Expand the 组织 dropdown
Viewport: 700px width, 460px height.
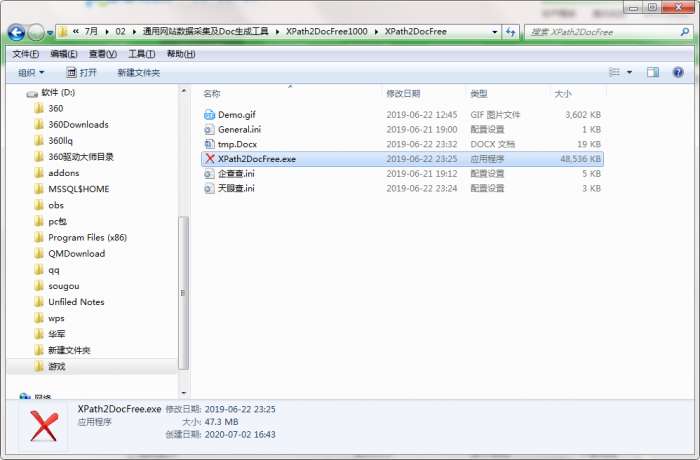click(x=31, y=72)
